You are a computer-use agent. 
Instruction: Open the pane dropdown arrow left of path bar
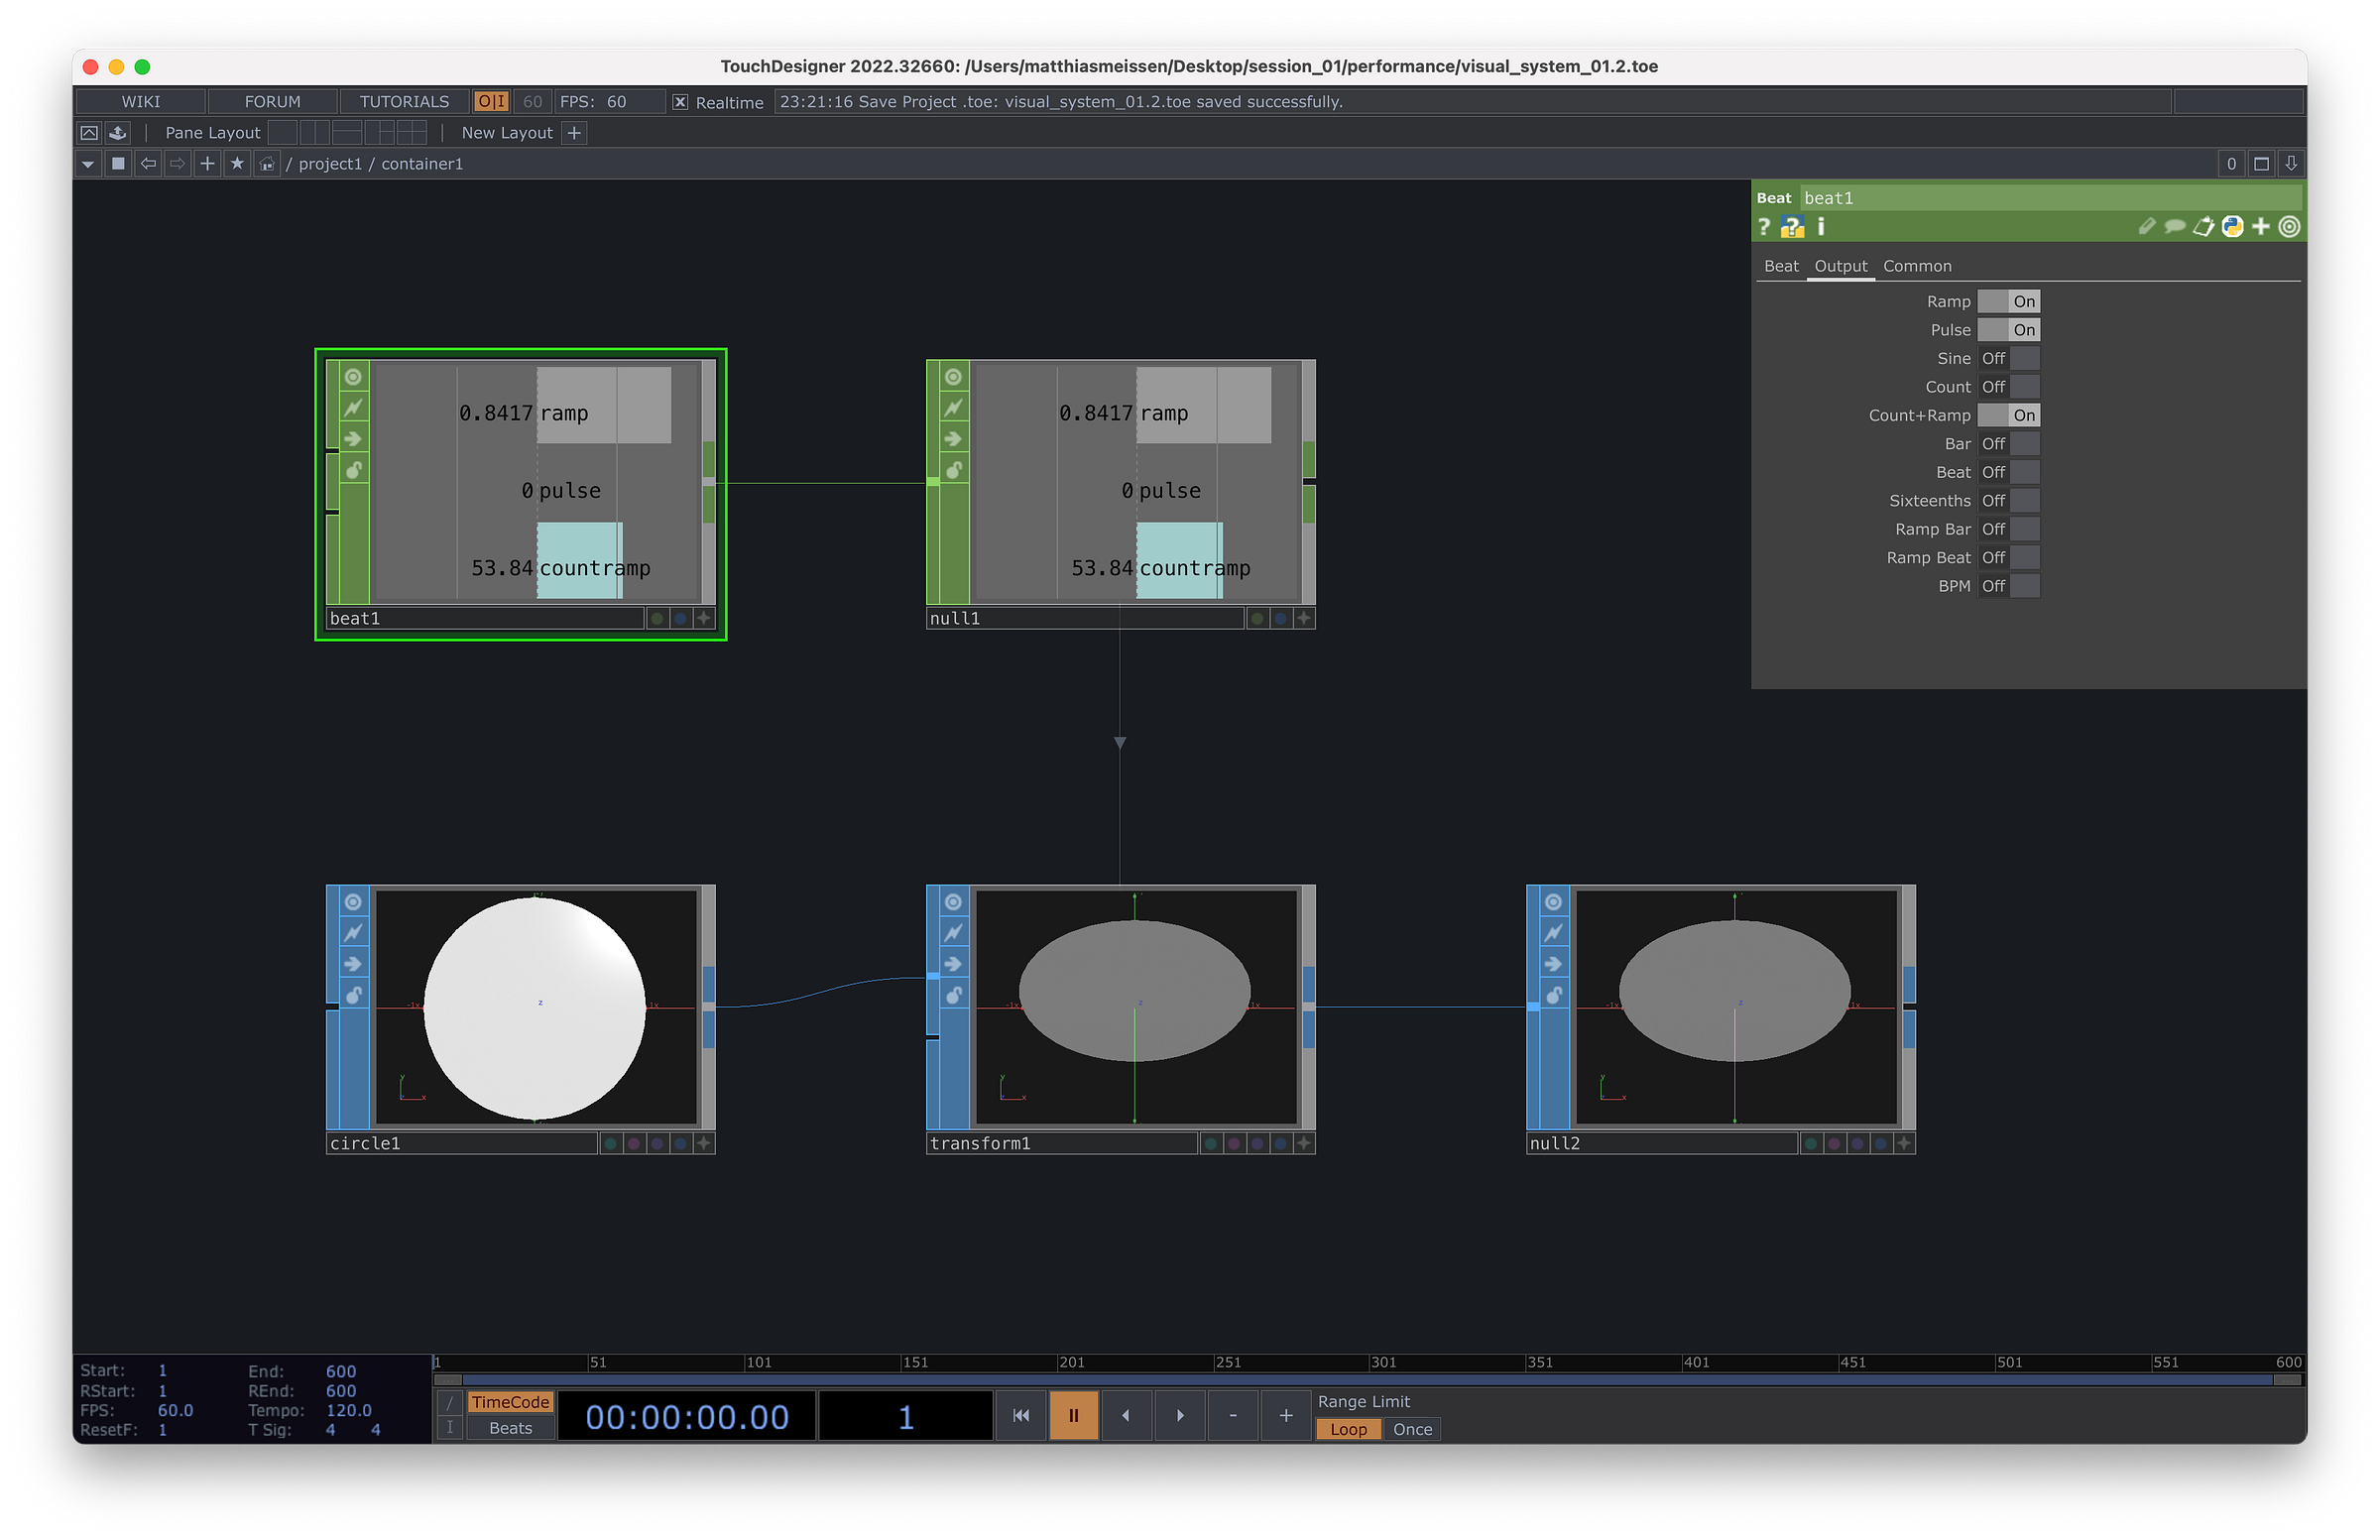tap(88, 164)
